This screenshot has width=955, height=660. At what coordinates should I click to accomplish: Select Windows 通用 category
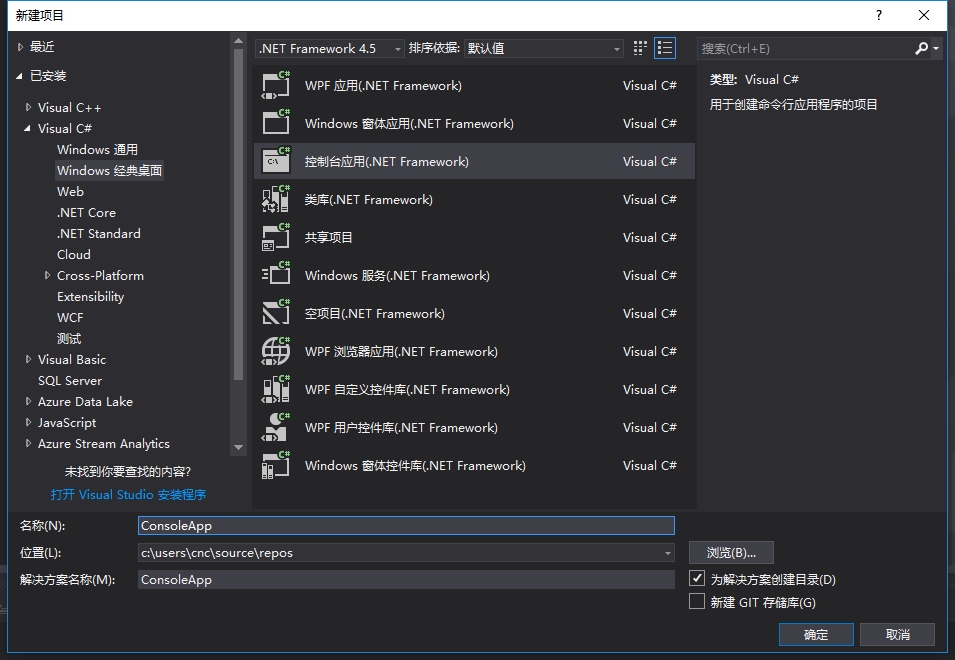pos(97,150)
